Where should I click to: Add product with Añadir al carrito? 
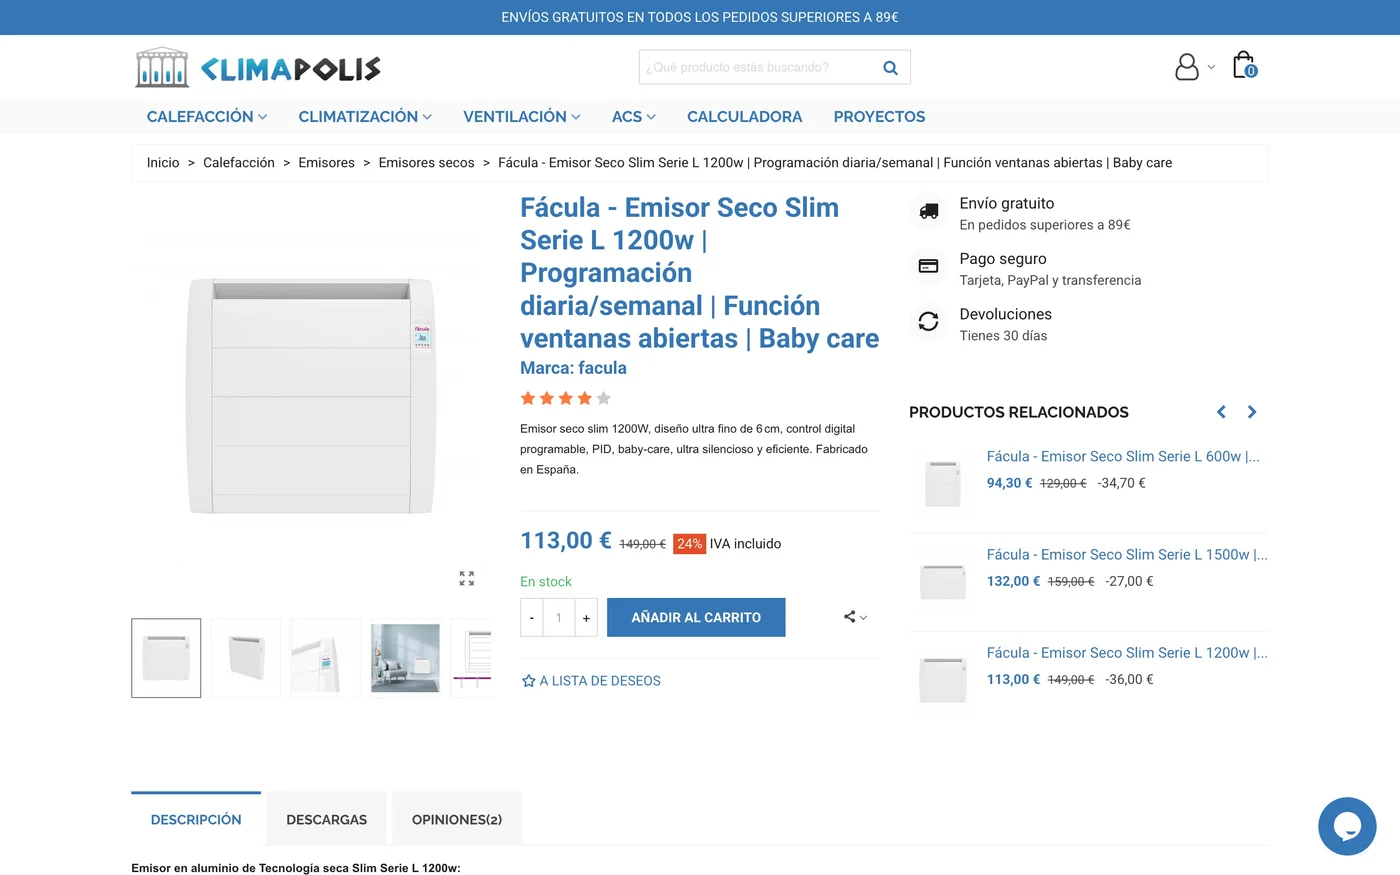[696, 617]
